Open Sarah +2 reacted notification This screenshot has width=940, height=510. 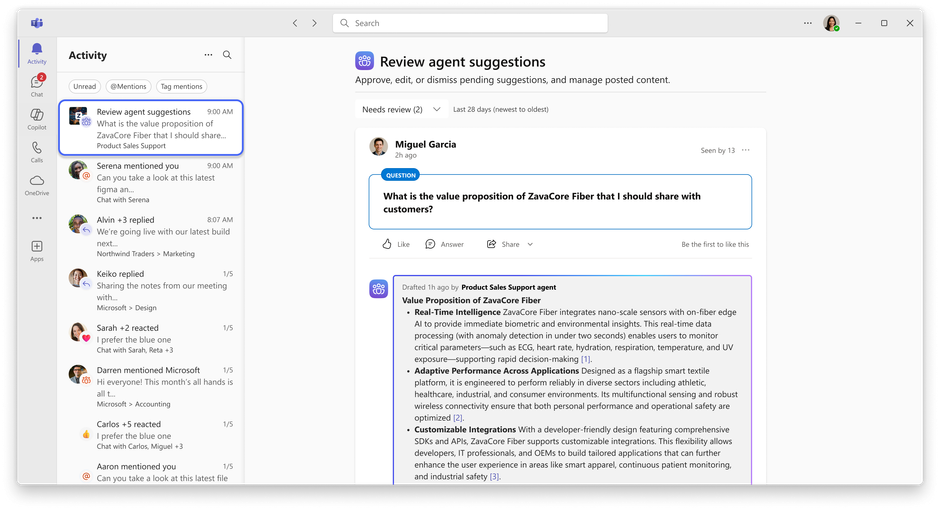coord(150,338)
